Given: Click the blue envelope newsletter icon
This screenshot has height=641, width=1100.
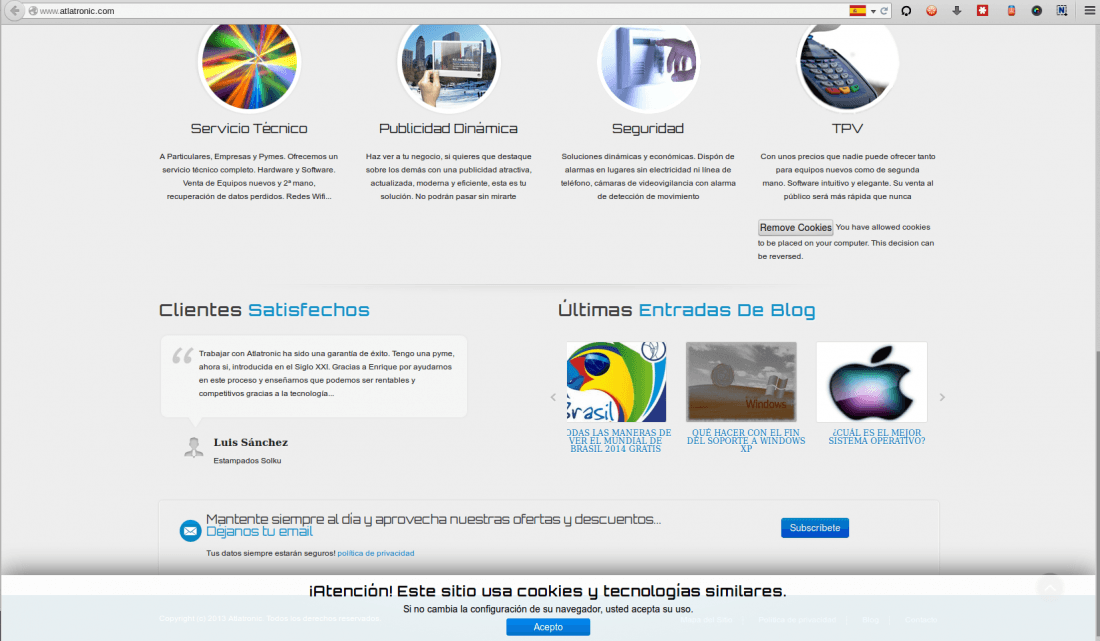Looking at the screenshot, I should pyautogui.click(x=190, y=531).
